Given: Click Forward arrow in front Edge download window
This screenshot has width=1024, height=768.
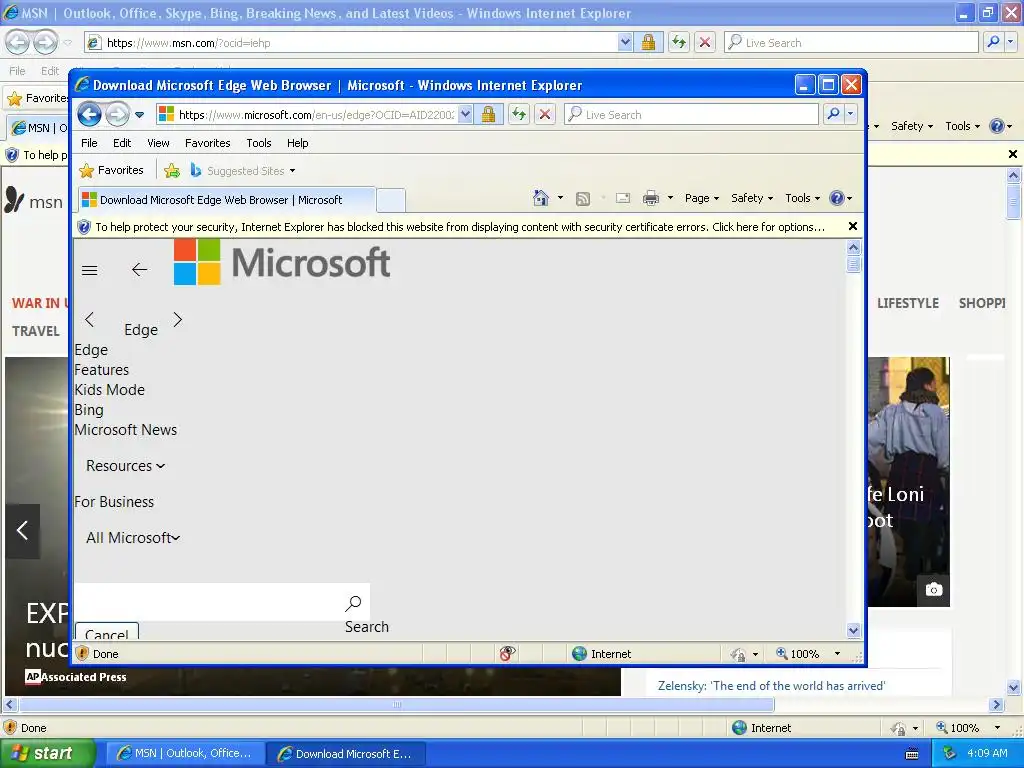Looking at the screenshot, I should [x=118, y=115].
